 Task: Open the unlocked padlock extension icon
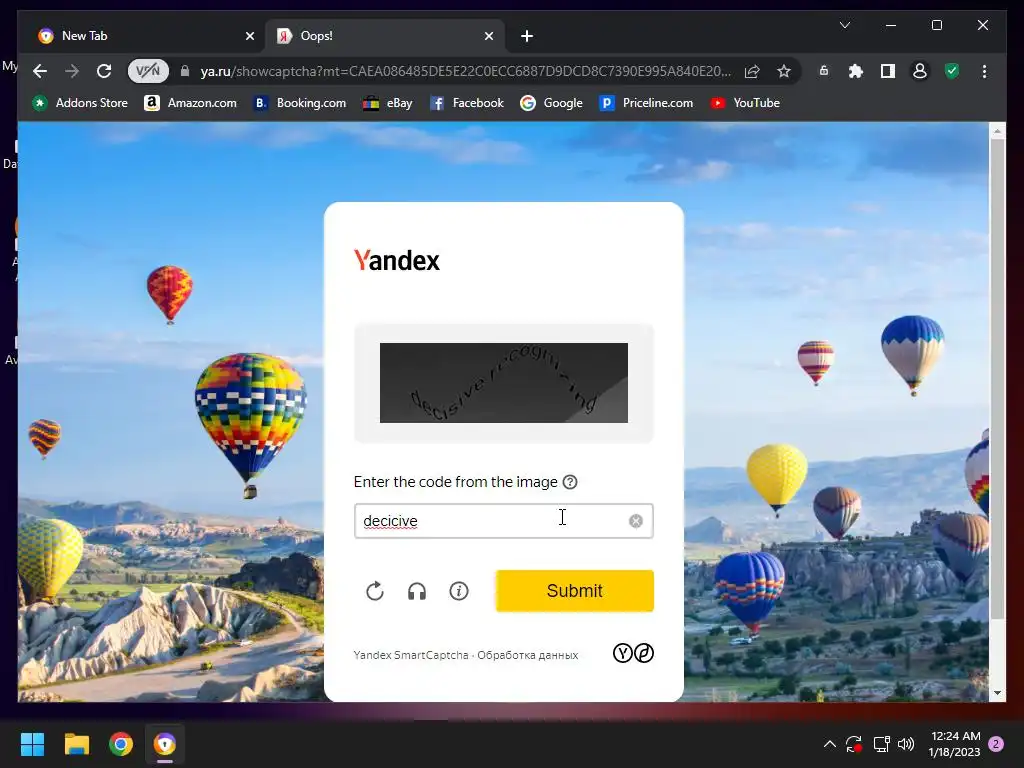coord(824,71)
